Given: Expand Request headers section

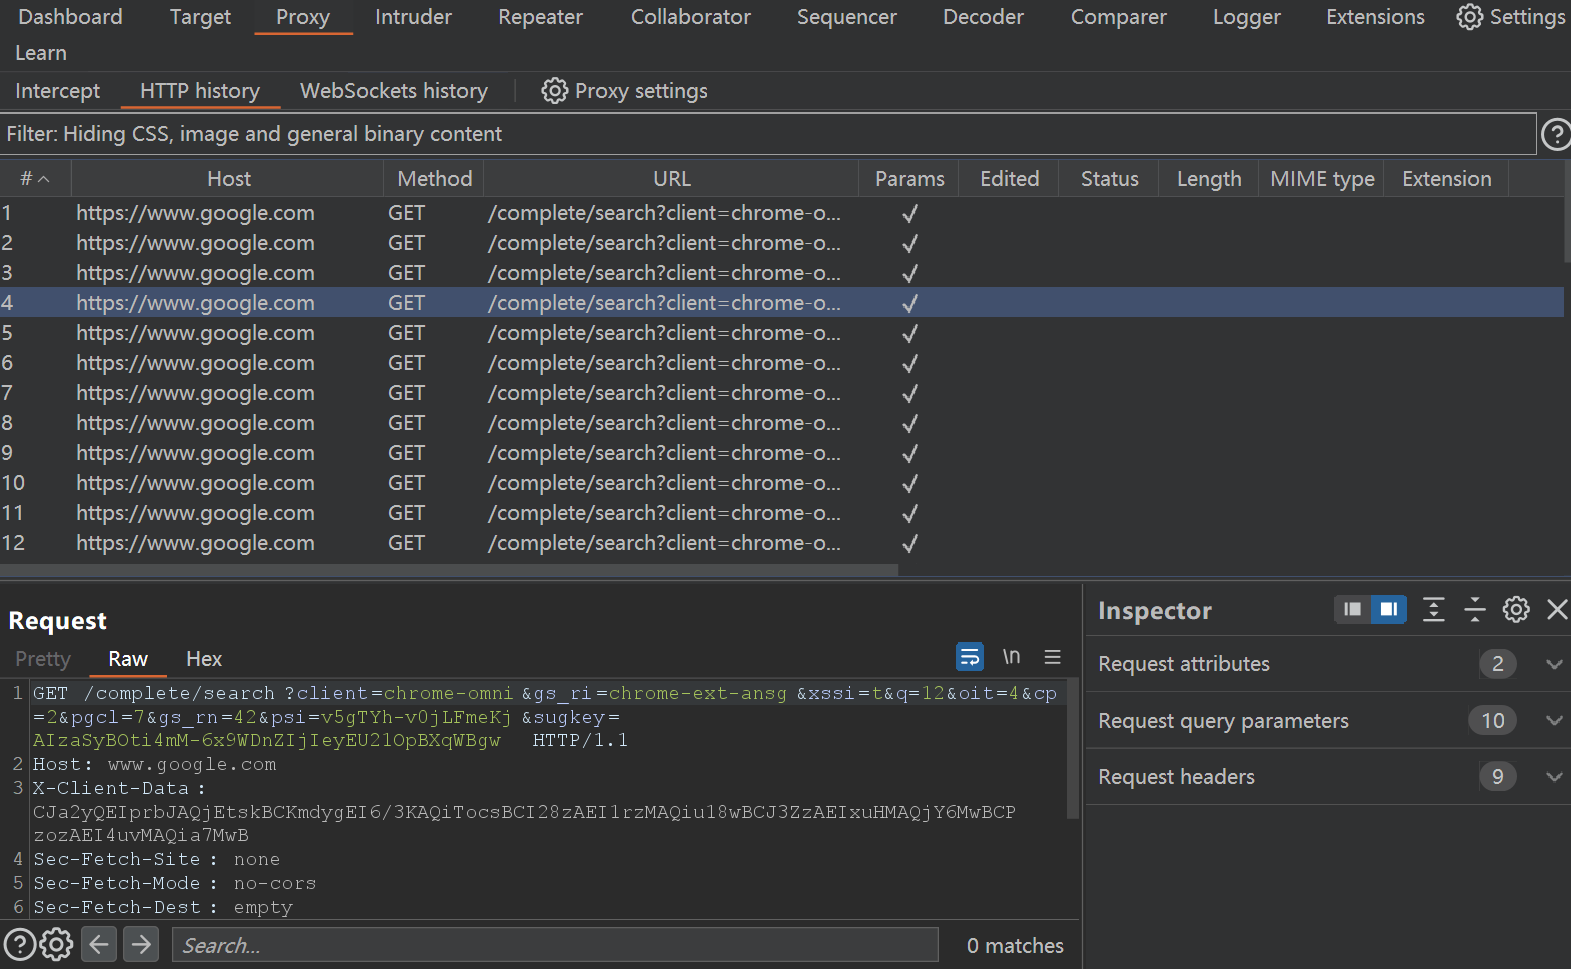Looking at the screenshot, I should (1553, 777).
